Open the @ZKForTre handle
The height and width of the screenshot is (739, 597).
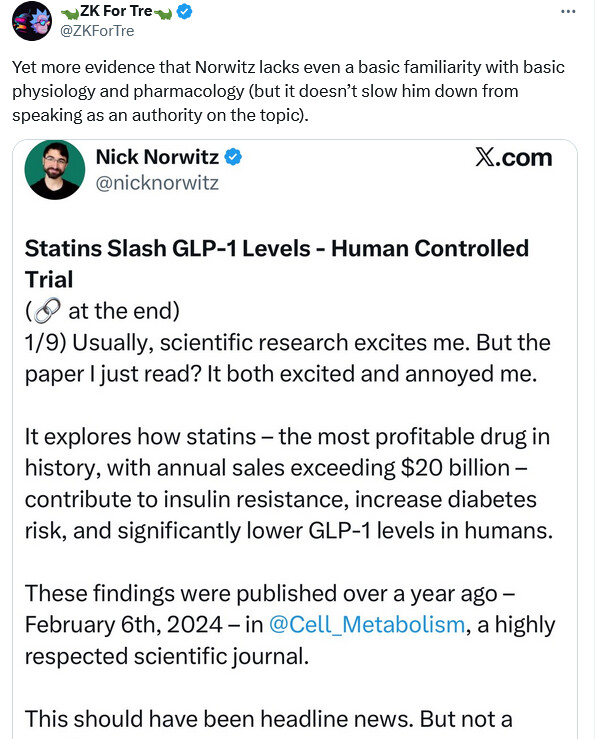coord(97,31)
